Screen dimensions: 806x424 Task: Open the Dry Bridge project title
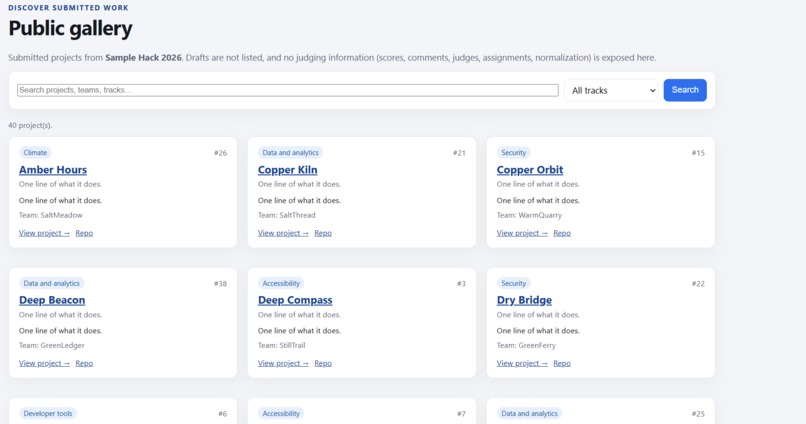[x=524, y=300]
